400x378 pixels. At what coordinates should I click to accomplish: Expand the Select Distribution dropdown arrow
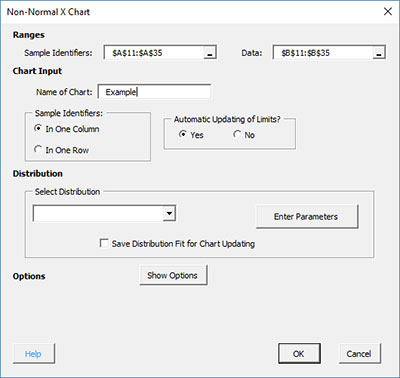pos(169,213)
